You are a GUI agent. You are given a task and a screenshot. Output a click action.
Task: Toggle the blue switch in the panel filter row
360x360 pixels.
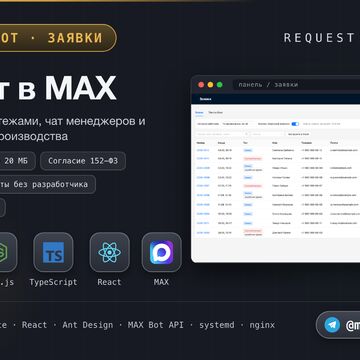[295, 124]
